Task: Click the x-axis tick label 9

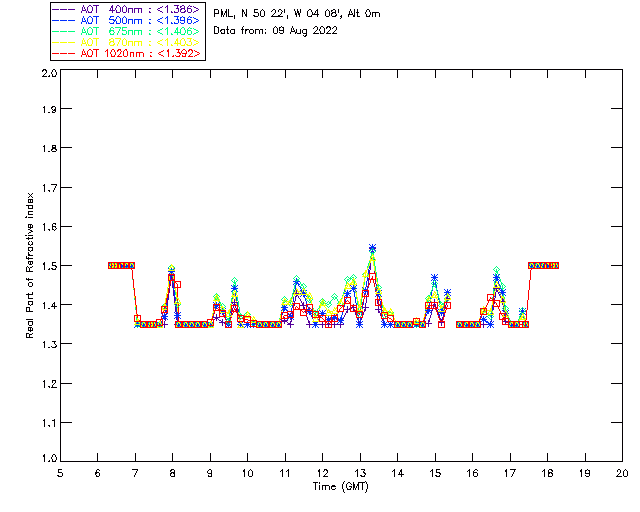Action: [210, 473]
